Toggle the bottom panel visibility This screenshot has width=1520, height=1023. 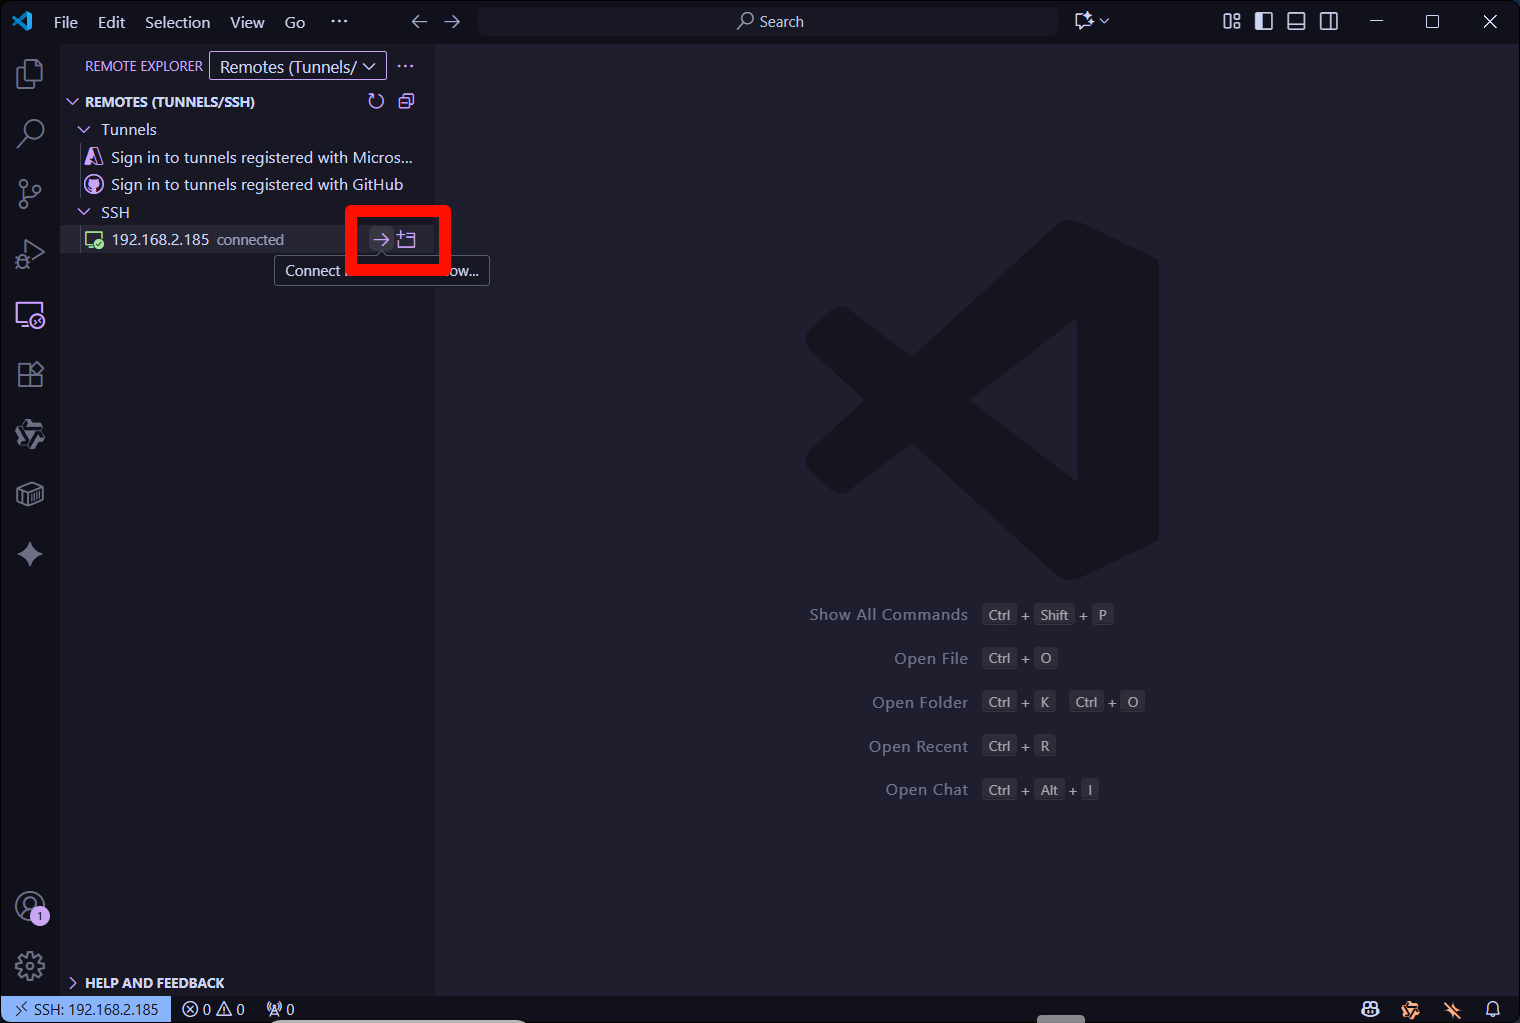[x=1296, y=21]
